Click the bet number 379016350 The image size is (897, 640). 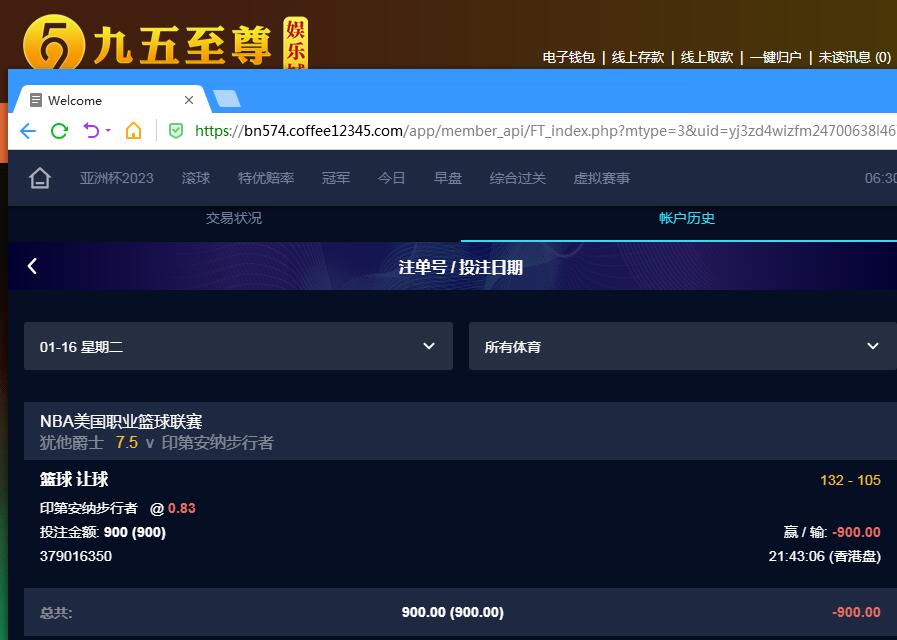click(76, 556)
